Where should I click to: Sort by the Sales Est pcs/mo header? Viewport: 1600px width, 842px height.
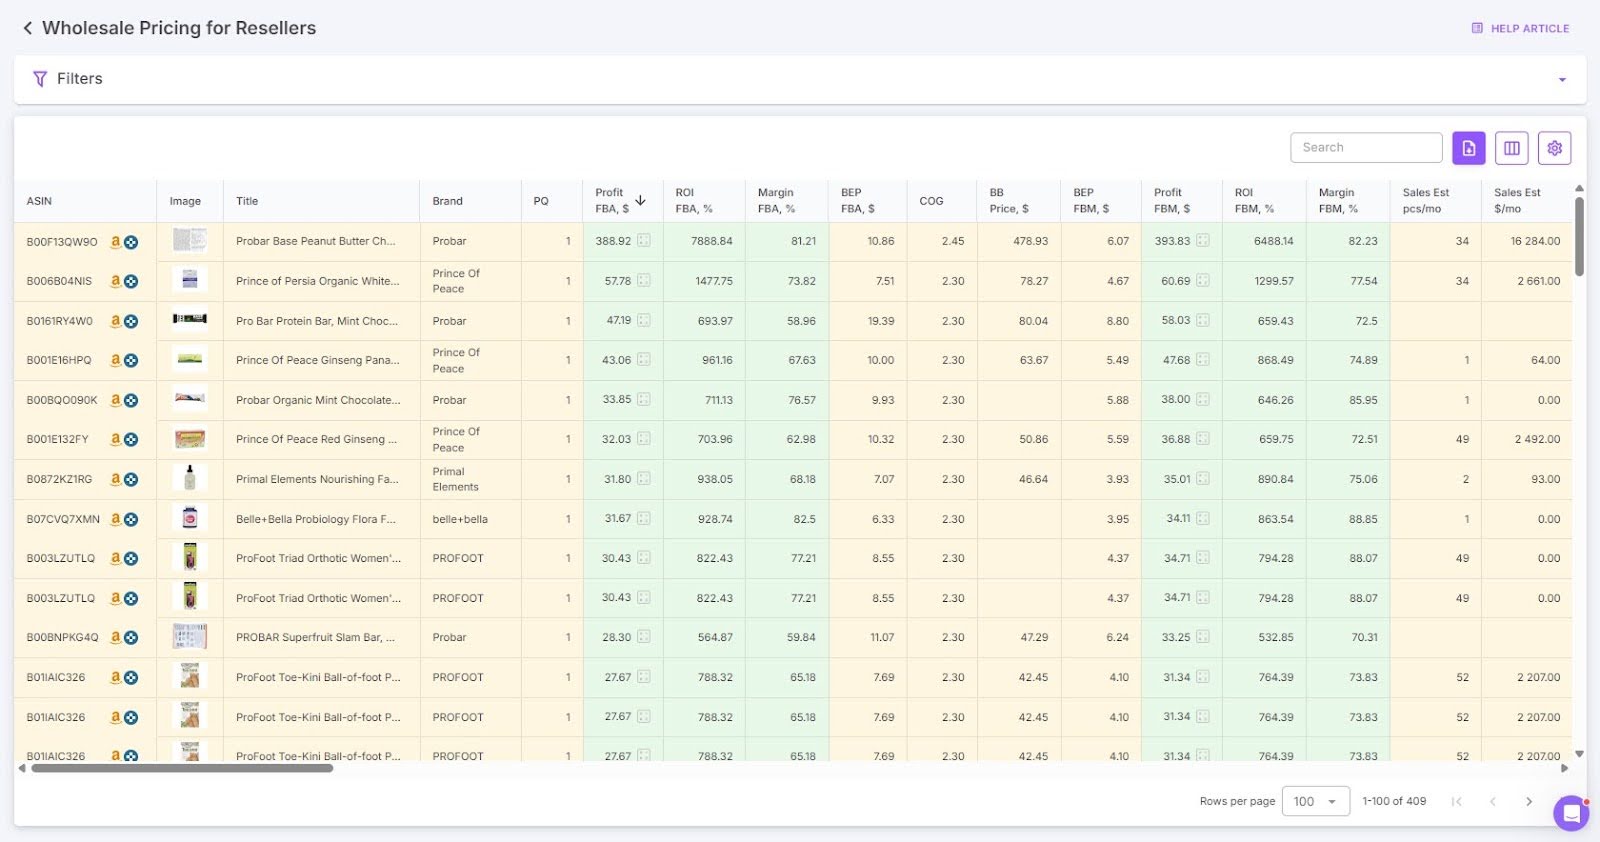tap(1425, 201)
